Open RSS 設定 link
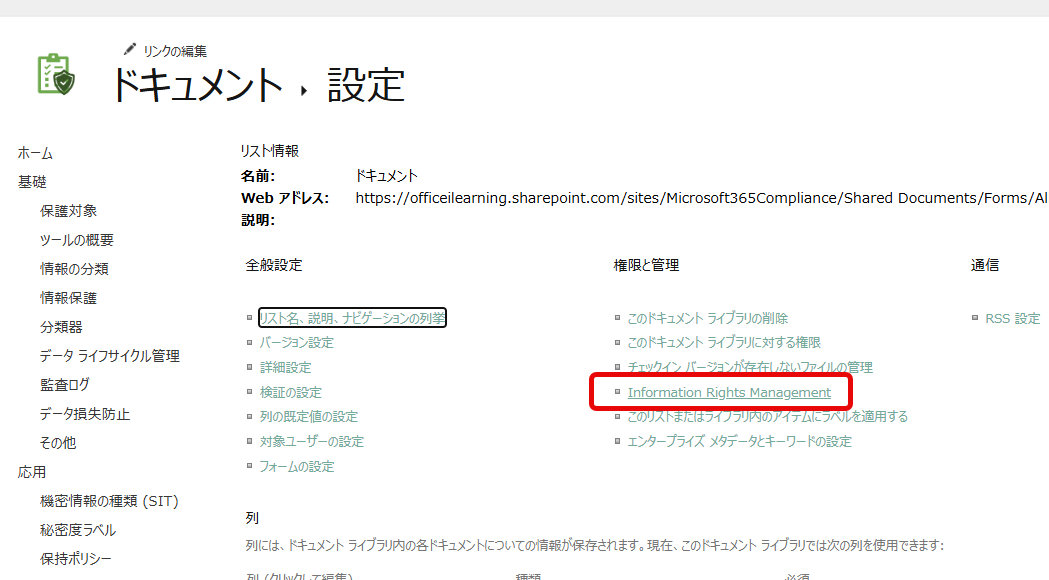This screenshot has width=1049, height=580. tap(1012, 319)
